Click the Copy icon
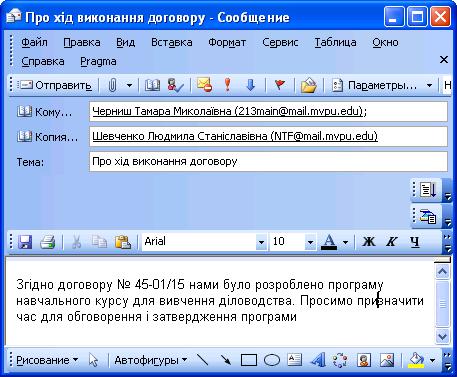This screenshot has width=457, height=377. tap(99, 242)
